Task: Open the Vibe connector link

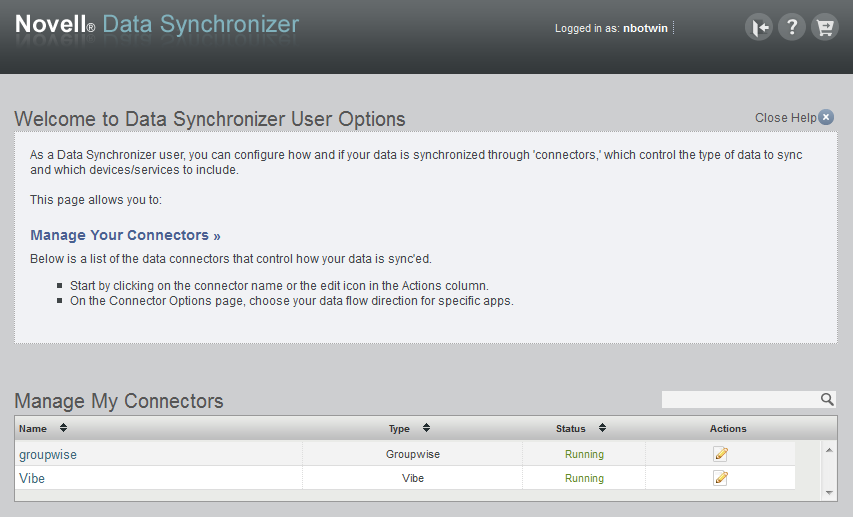Action: pos(32,478)
